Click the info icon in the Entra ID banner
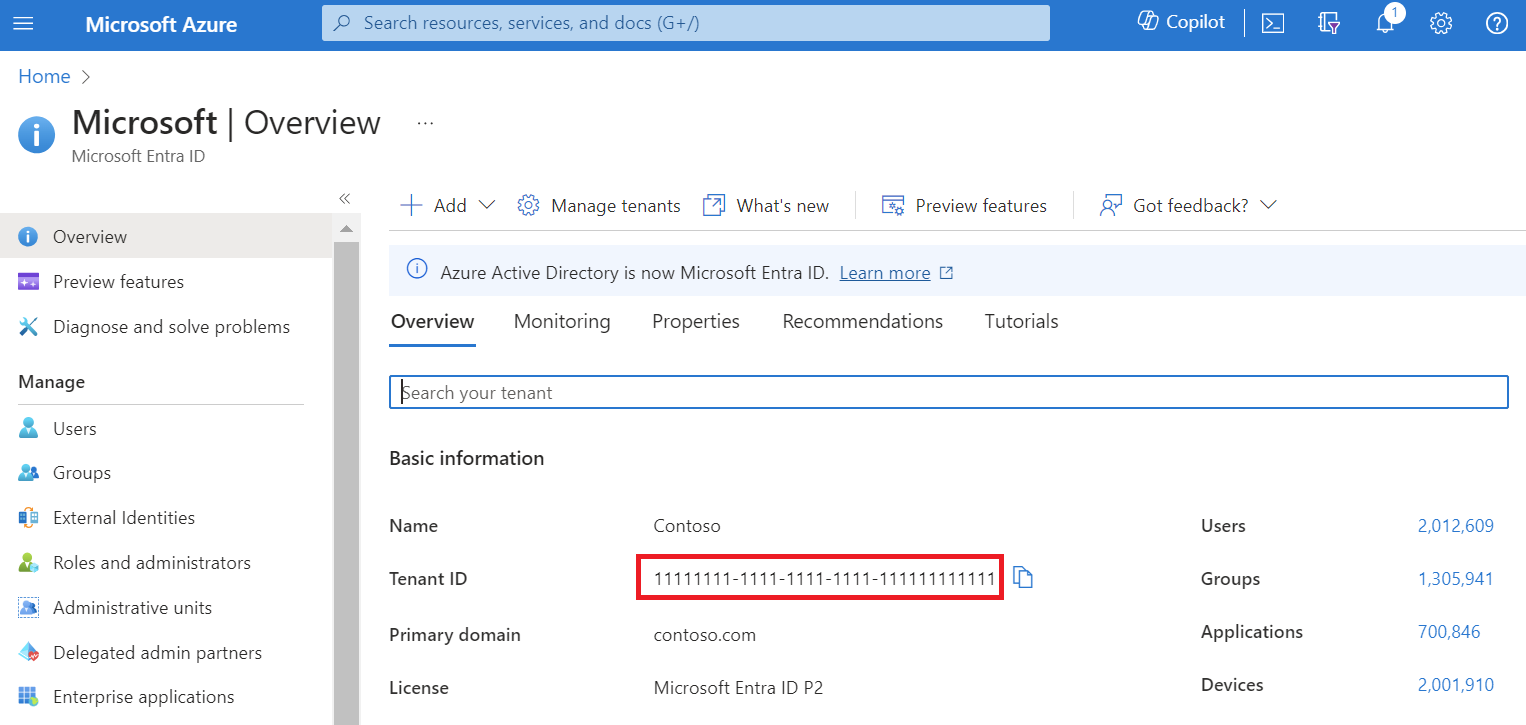The image size is (1526, 725). [x=416, y=270]
